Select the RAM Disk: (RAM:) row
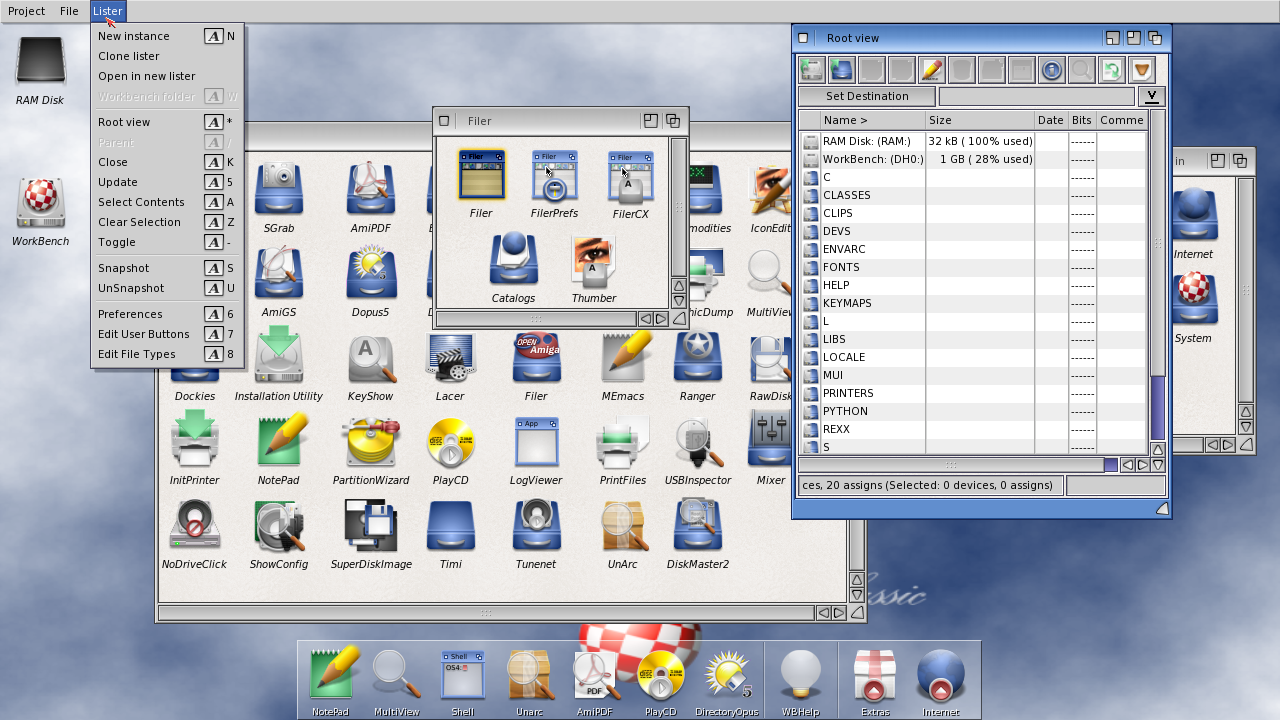The width and height of the screenshot is (1280, 720). click(973, 141)
